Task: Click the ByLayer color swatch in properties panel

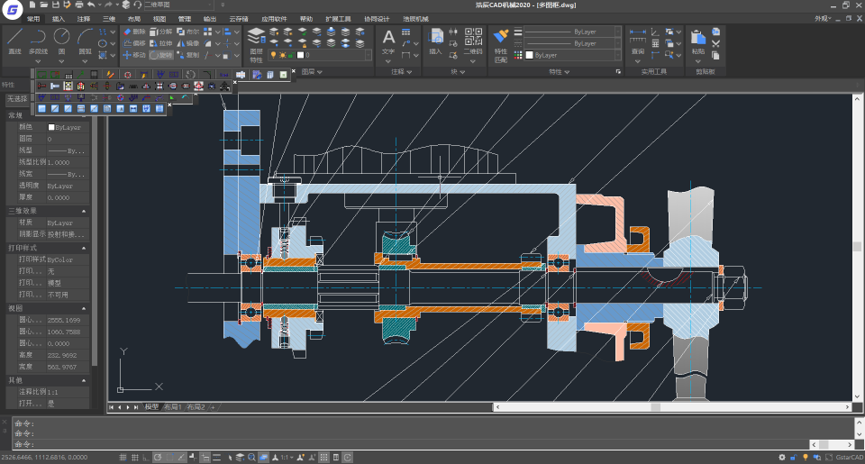Action: tap(52, 128)
